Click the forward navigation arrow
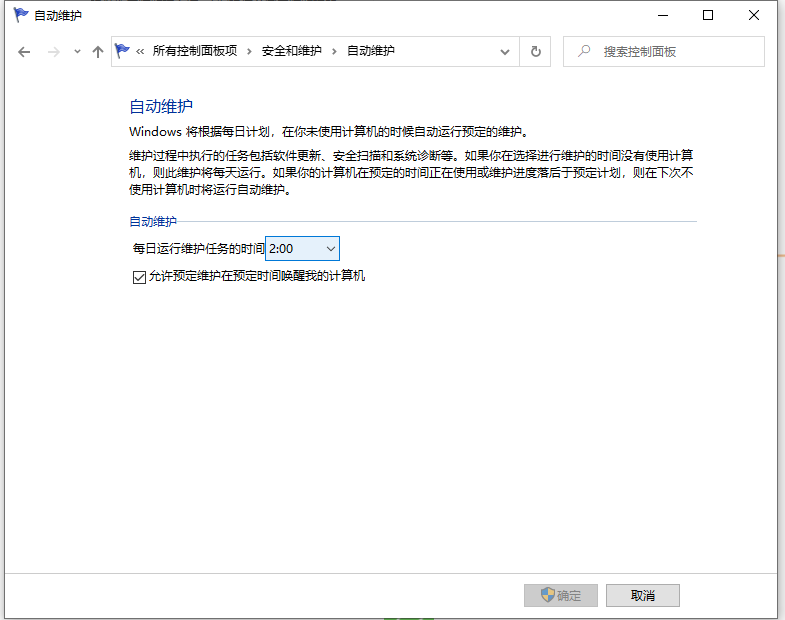 54,52
